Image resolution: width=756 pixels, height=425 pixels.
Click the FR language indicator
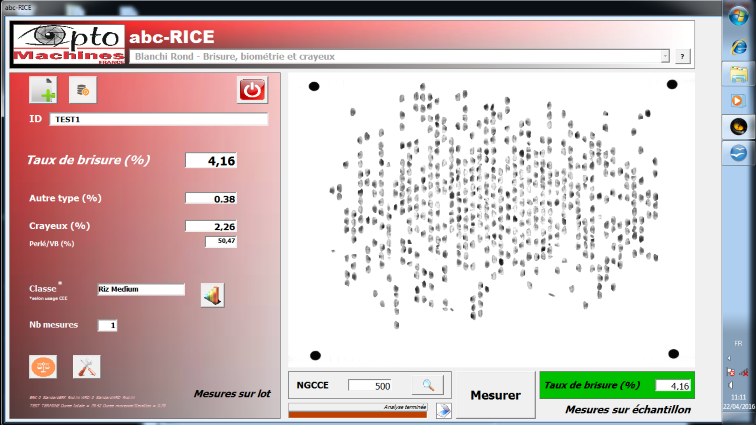(738, 343)
